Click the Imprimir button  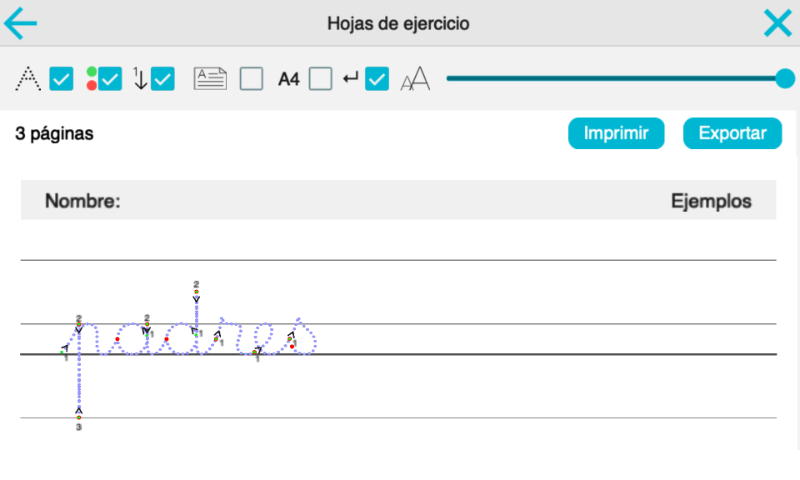click(616, 133)
